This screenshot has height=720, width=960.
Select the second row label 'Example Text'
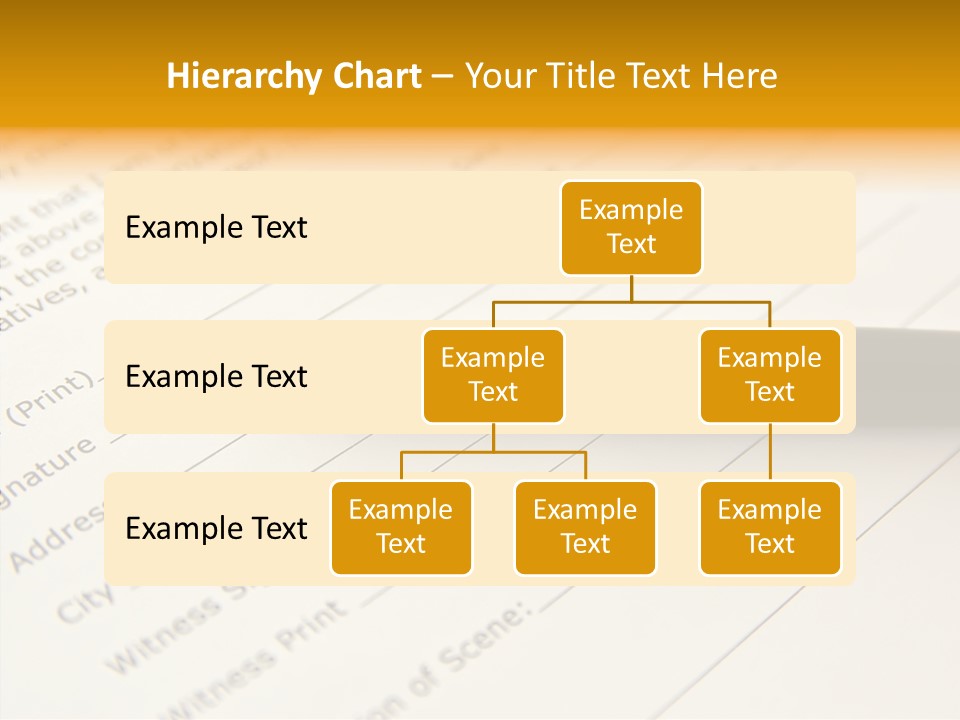pos(216,377)
